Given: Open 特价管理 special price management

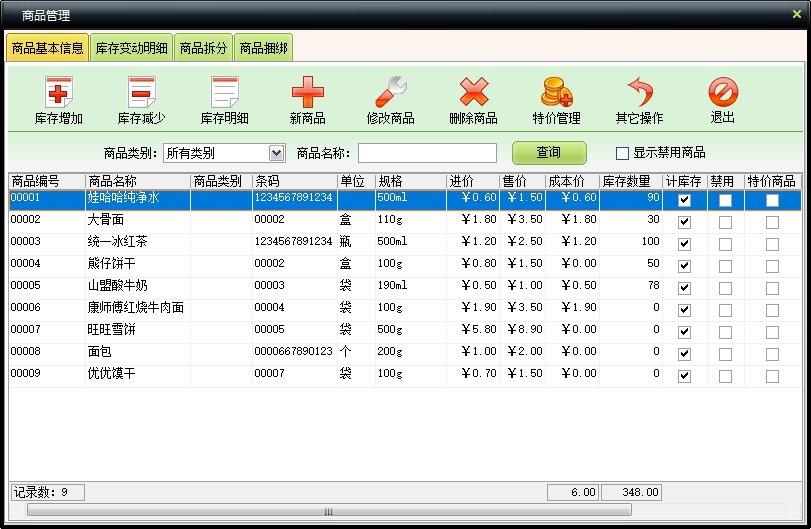Looking at the screenshot, I should coord(556,95).
